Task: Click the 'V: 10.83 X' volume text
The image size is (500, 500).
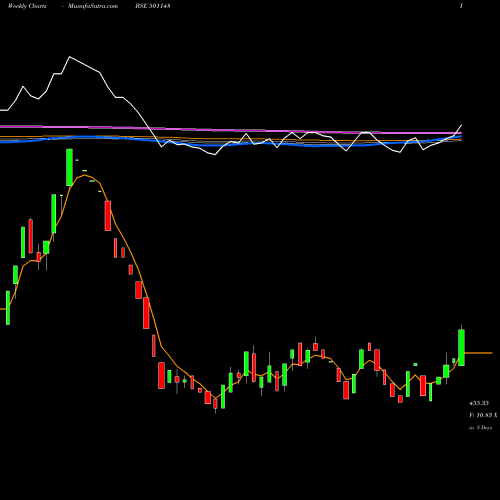Action: click(x=483, y=415)
